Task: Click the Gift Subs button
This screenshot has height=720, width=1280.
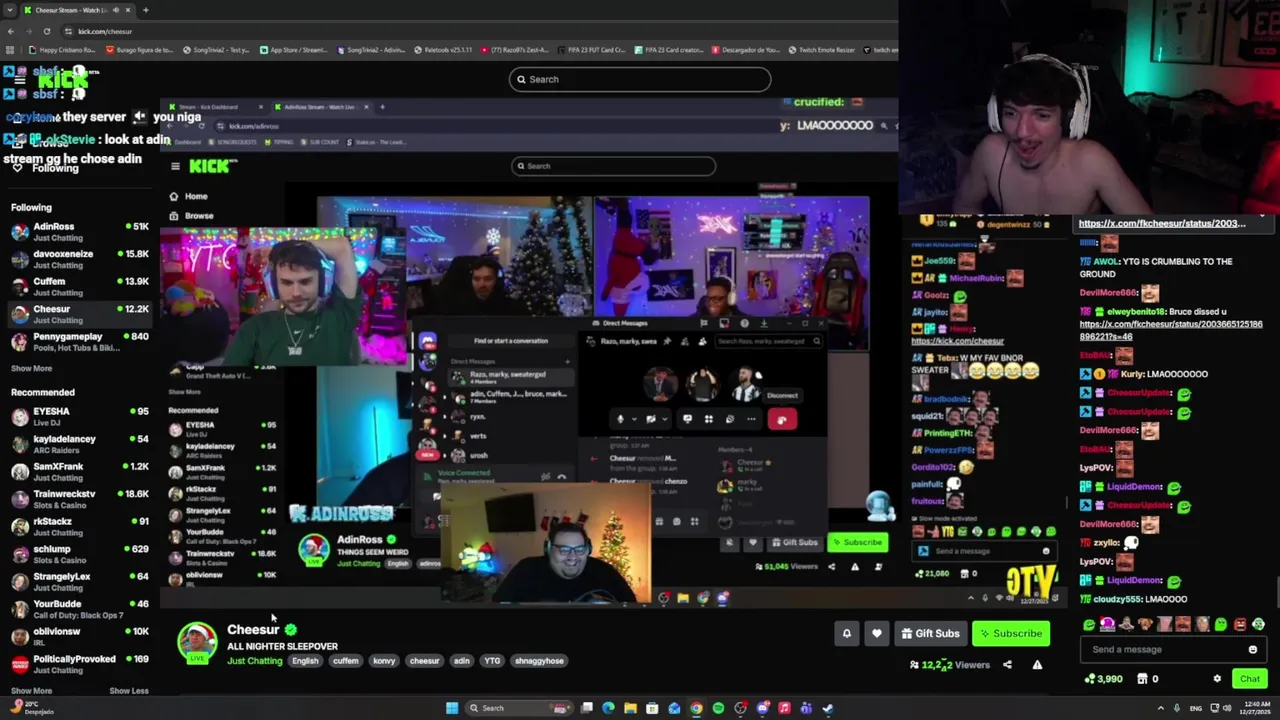Action: pyautogui.click(x=930, y=633)
